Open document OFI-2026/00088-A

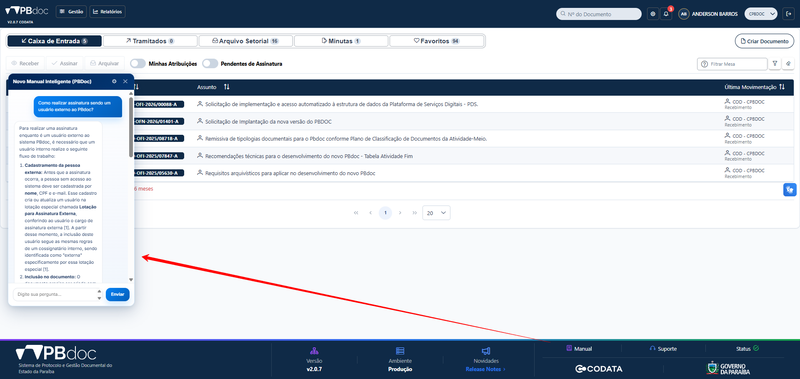158,104
